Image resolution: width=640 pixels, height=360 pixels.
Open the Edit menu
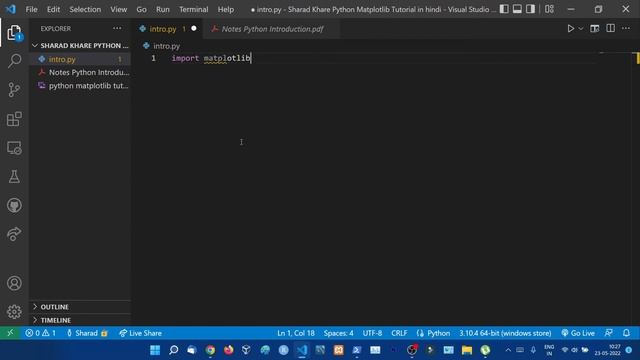click(x=53, y=9)
